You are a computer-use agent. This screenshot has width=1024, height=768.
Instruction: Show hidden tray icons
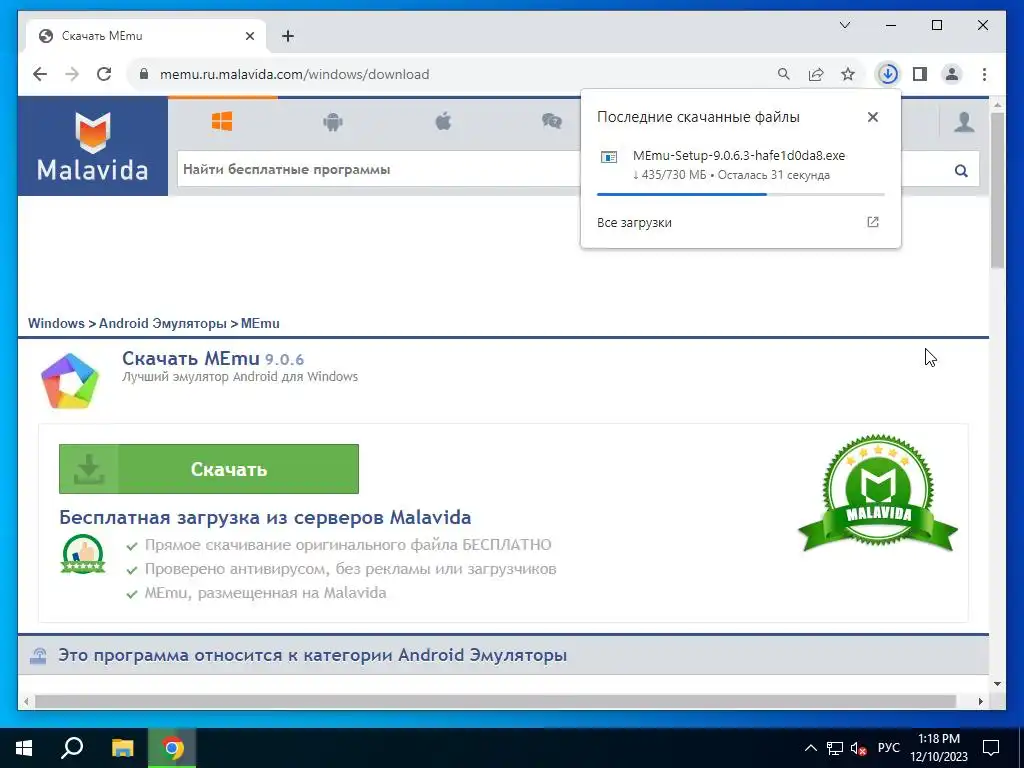810,748
